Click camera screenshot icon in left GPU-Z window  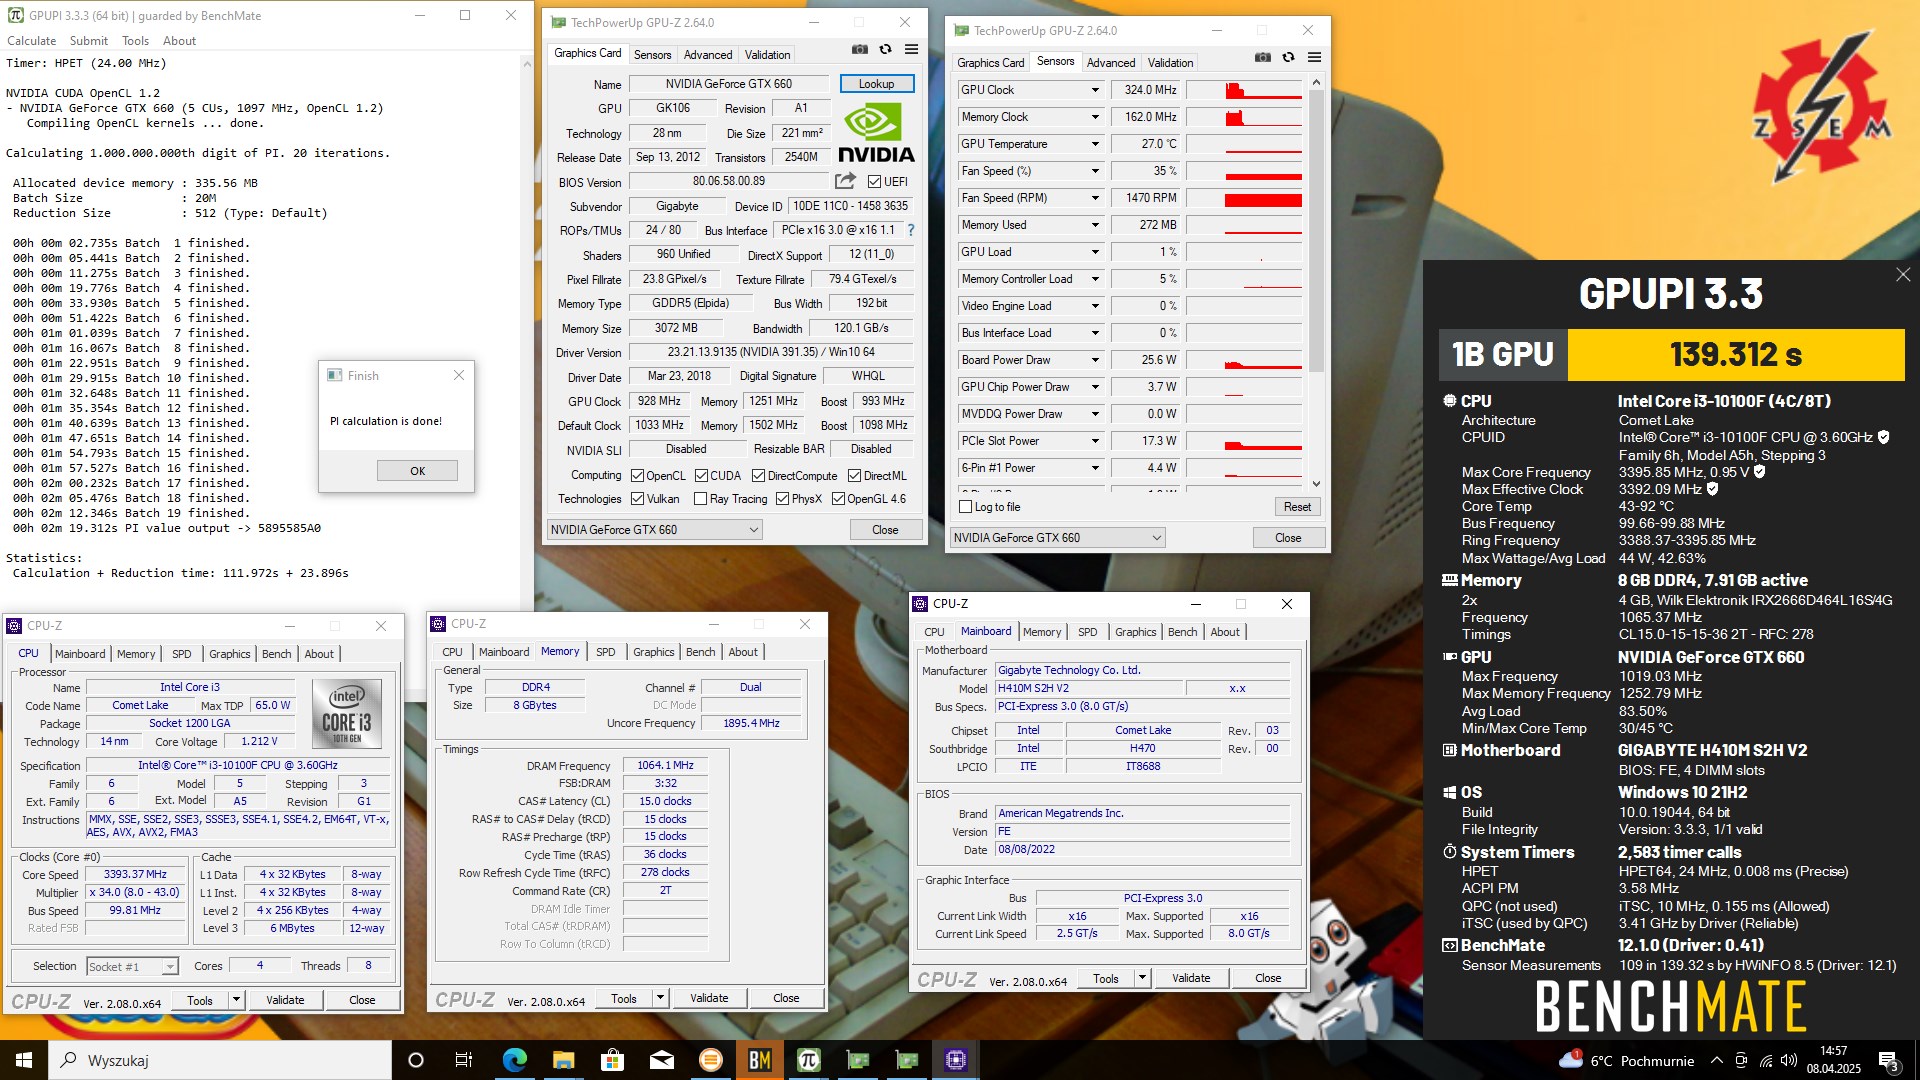point(859,50)
